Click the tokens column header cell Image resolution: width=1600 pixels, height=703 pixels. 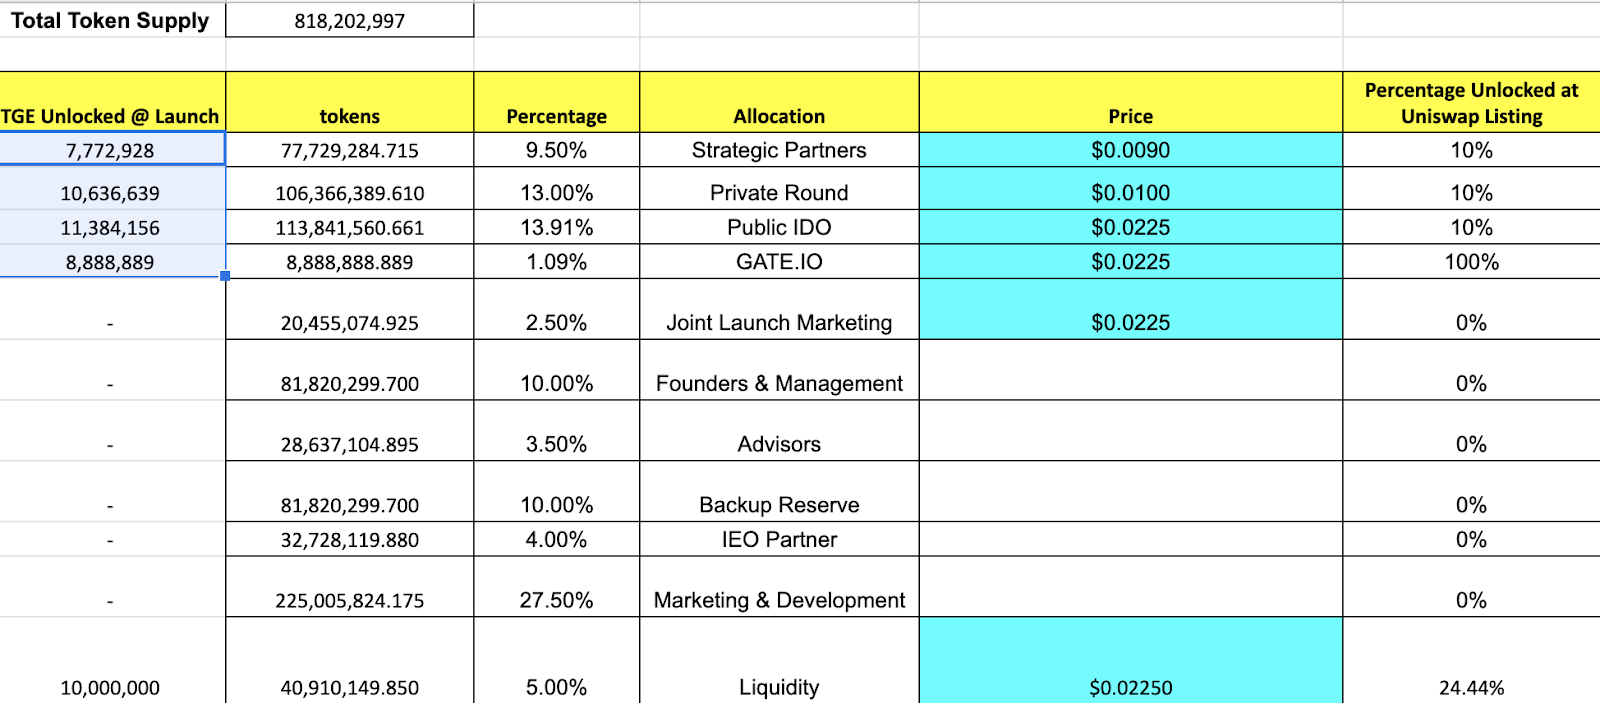tap(349, 116)
